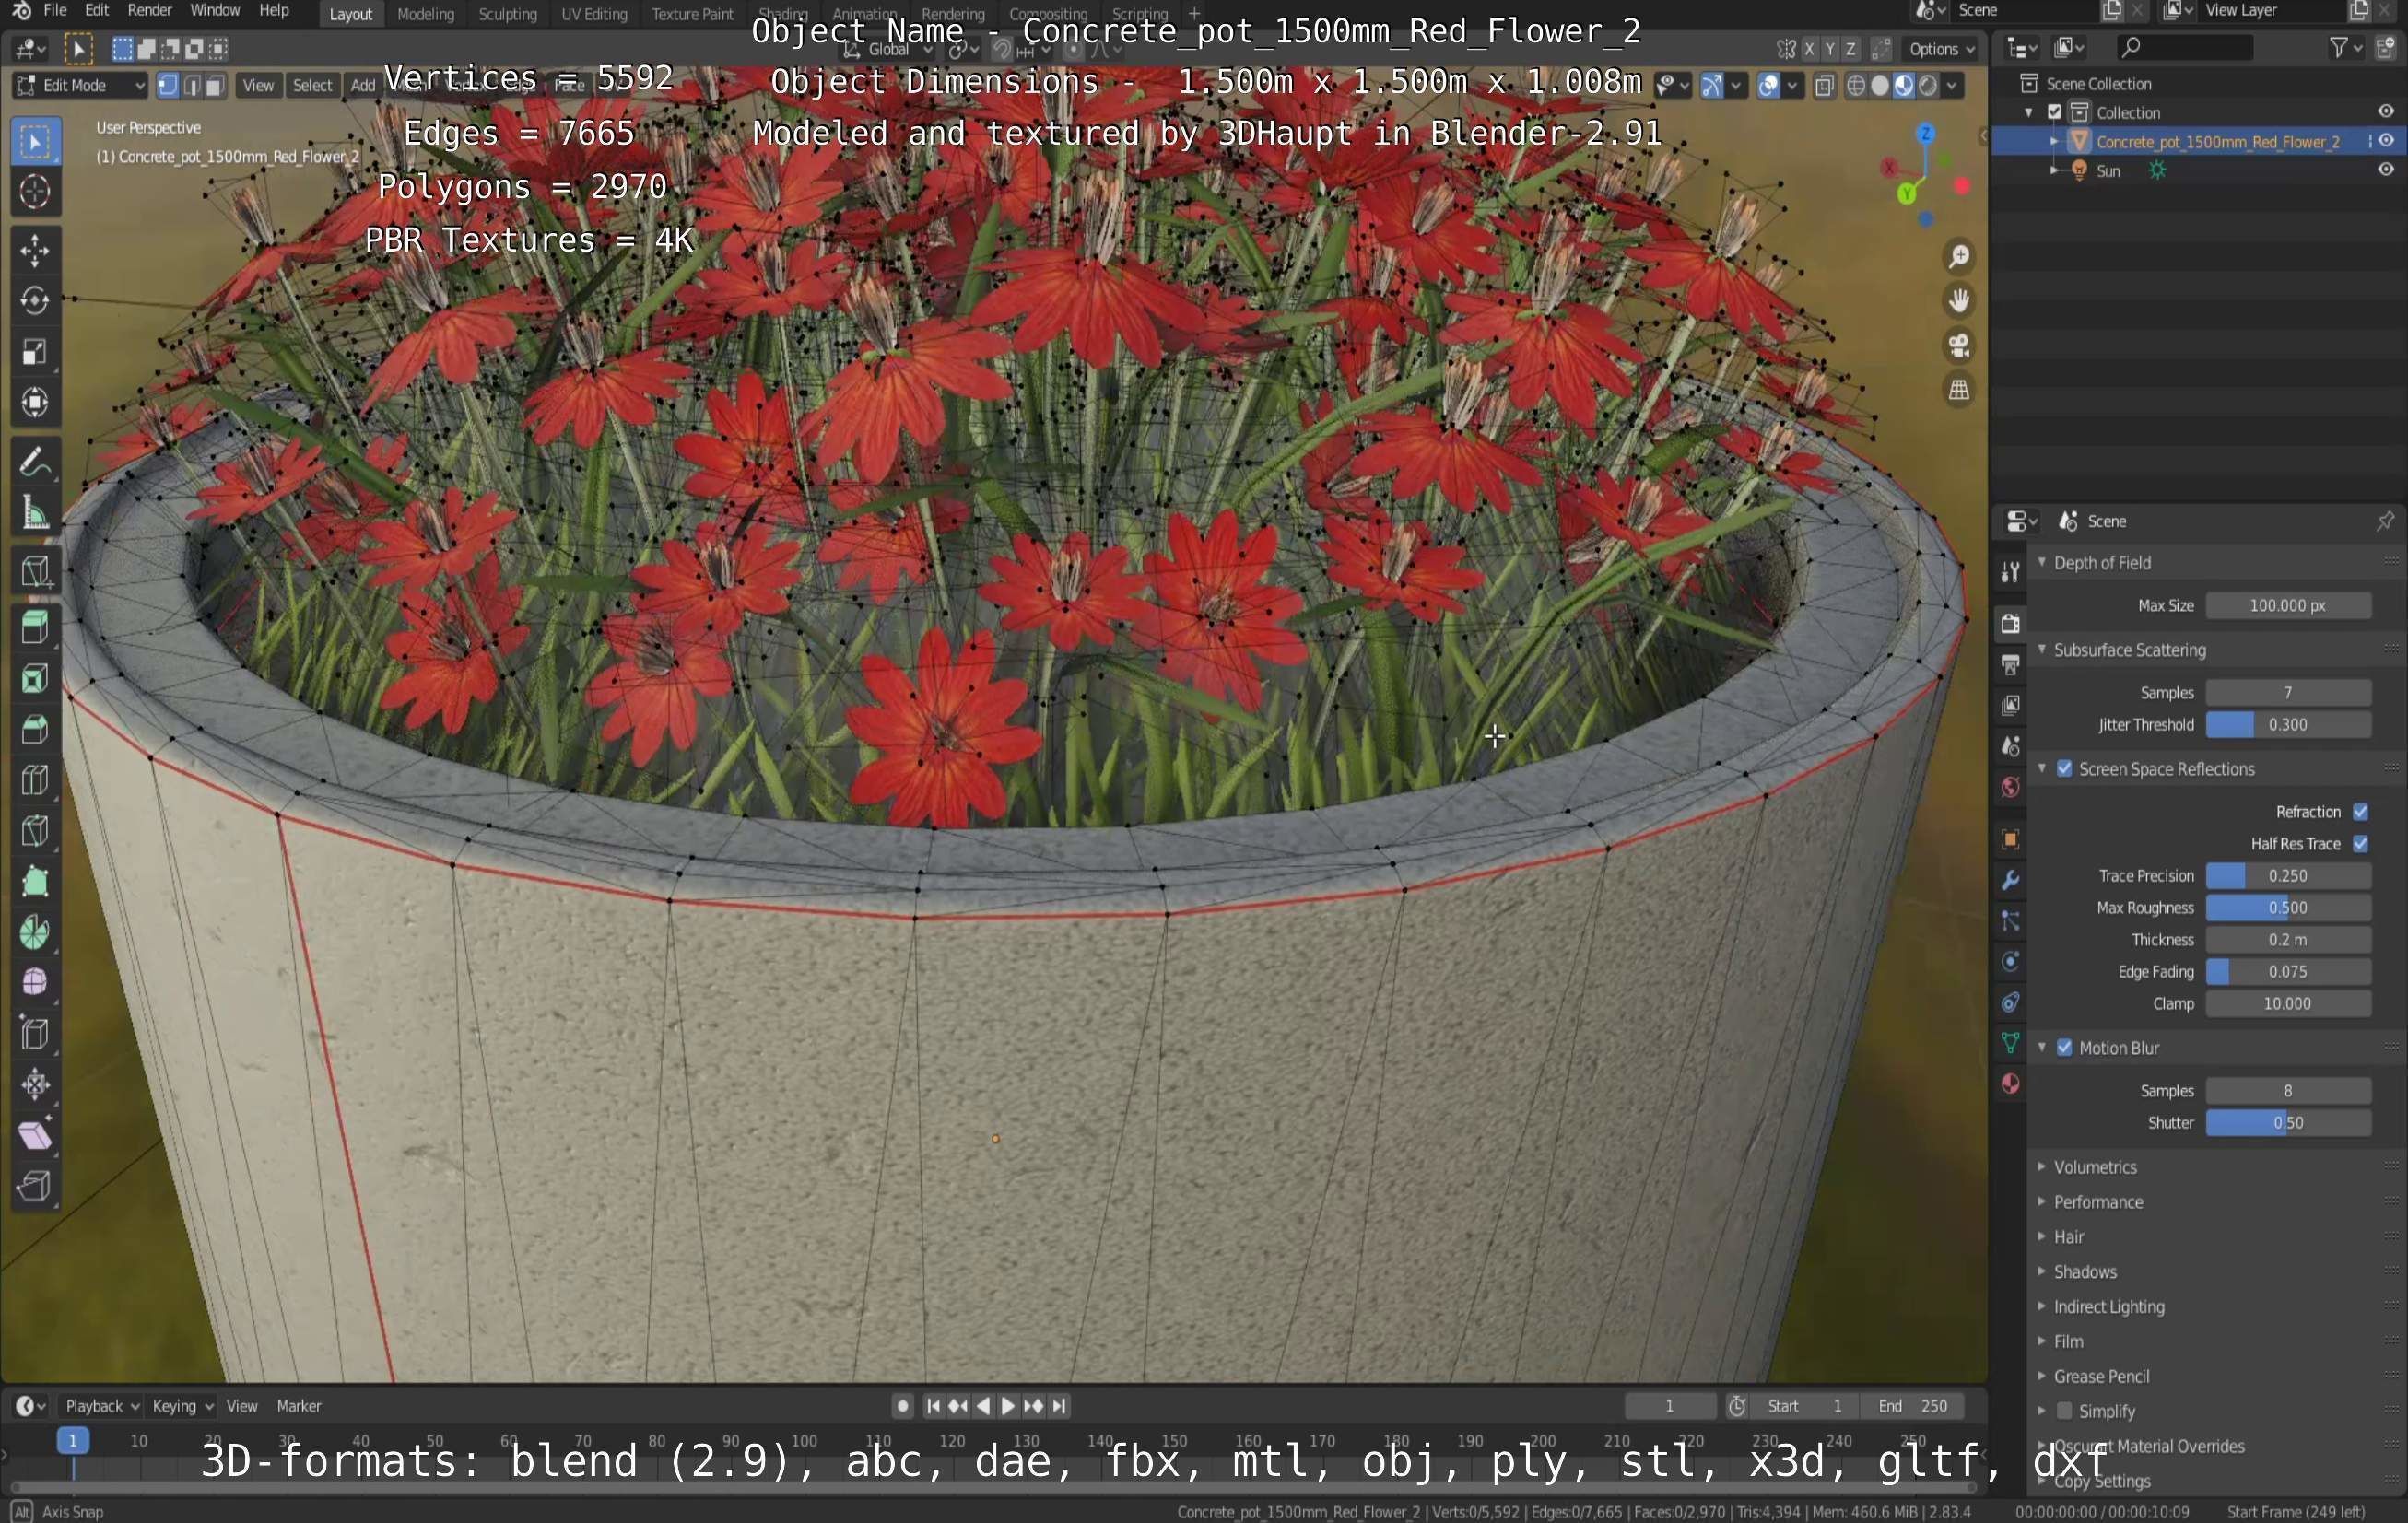Open the Output properties printer tab
Image resolution: width=2408 pixels, height=1523 pixels.
(x=2010, y=665)
